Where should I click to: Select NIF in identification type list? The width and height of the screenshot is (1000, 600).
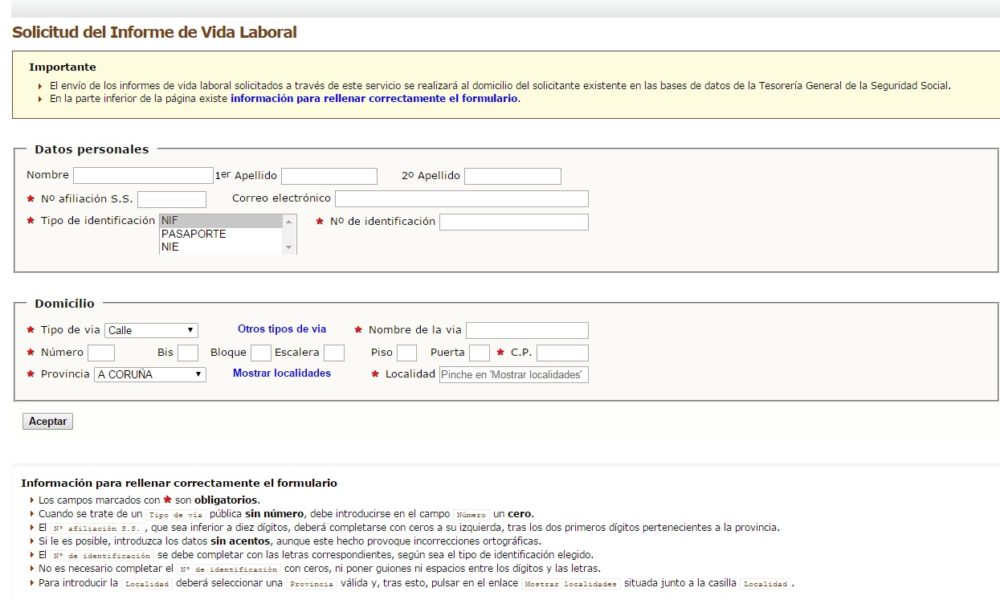(220, 221)
